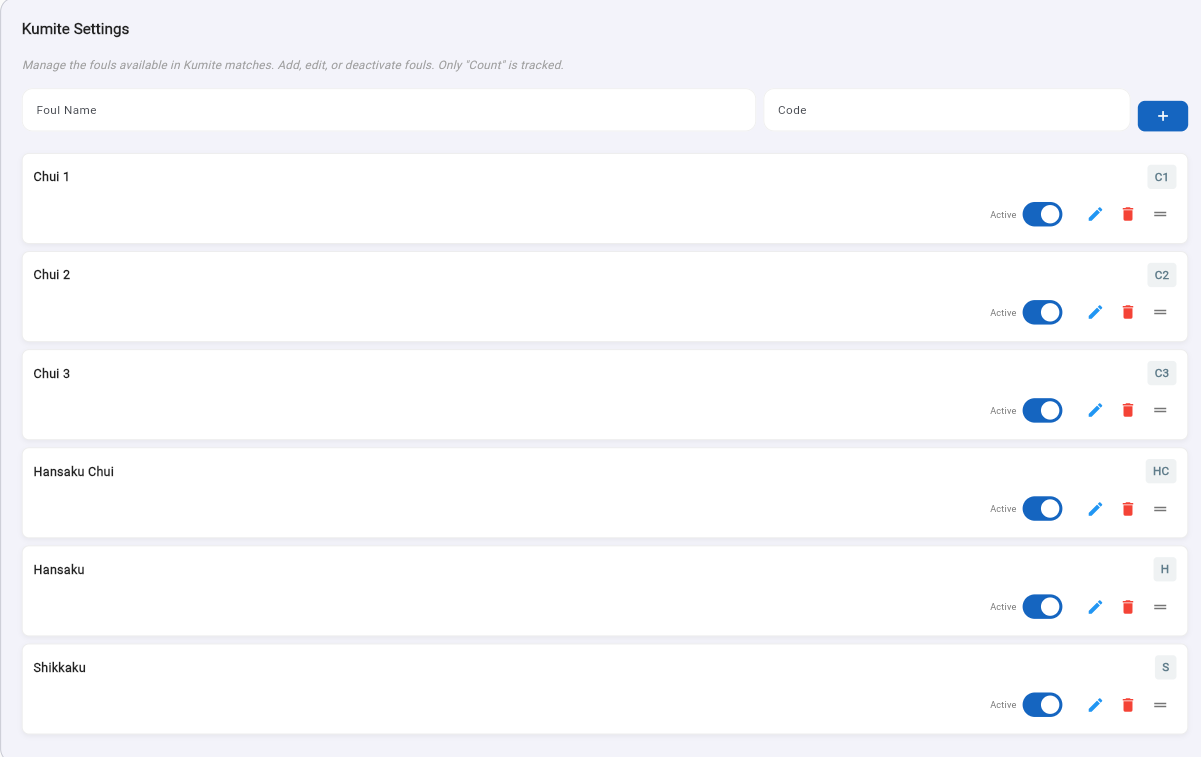
Task: Disable the Chui 2 Active toggle
Action: pyautogui.click(x=1042, y=312)
